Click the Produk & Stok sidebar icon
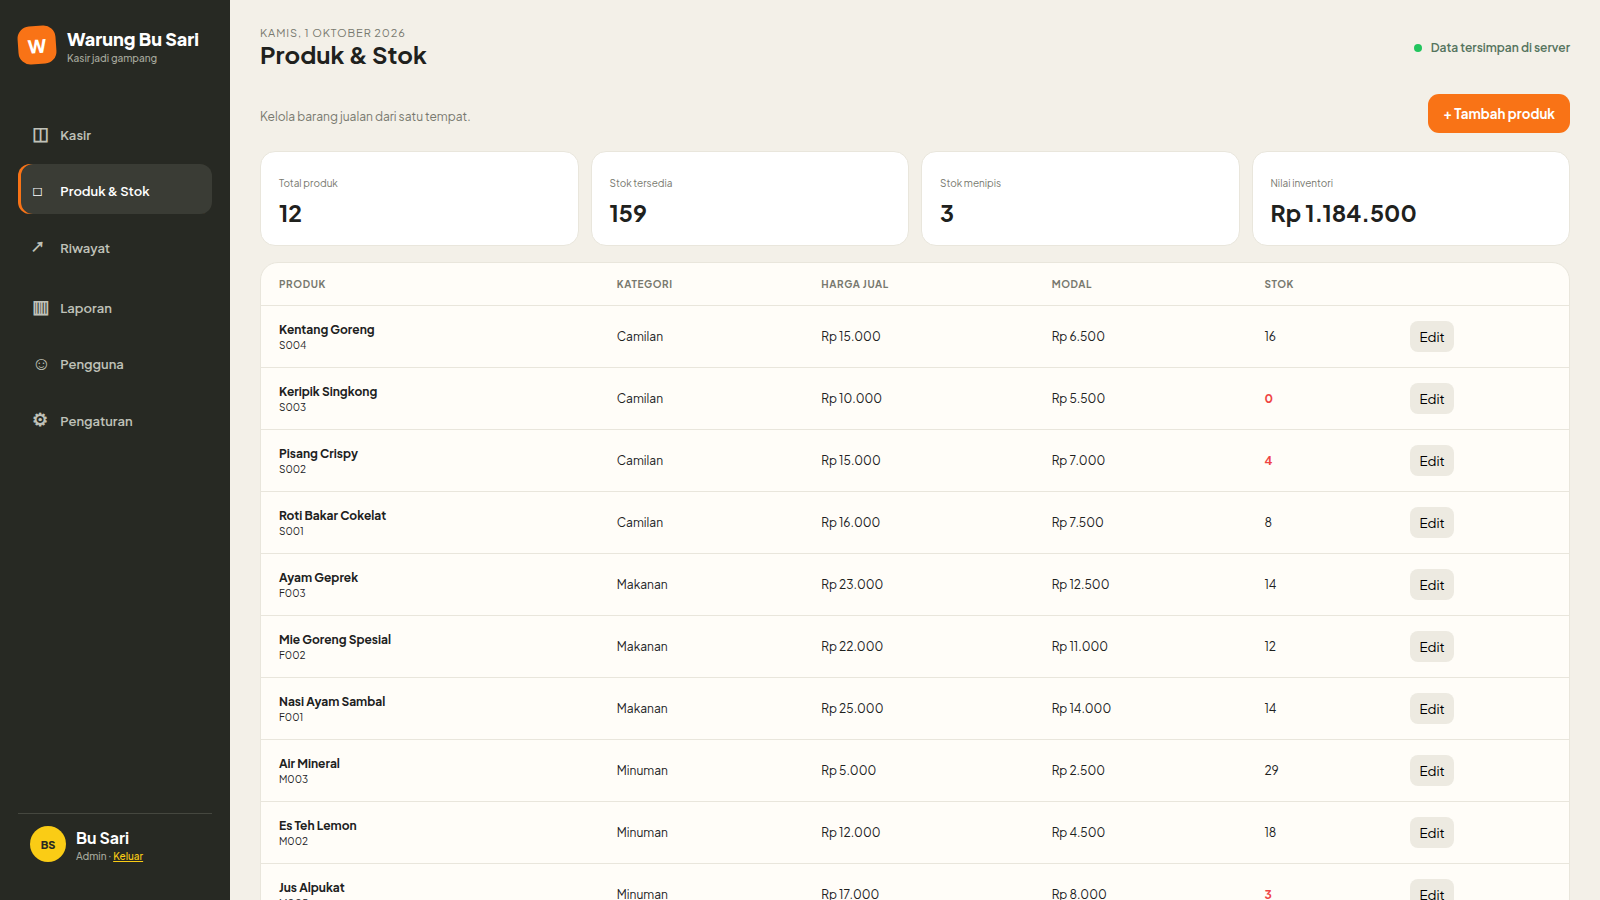The height and width of the screenshot is (900, 1600). click(x=38, y=191)
